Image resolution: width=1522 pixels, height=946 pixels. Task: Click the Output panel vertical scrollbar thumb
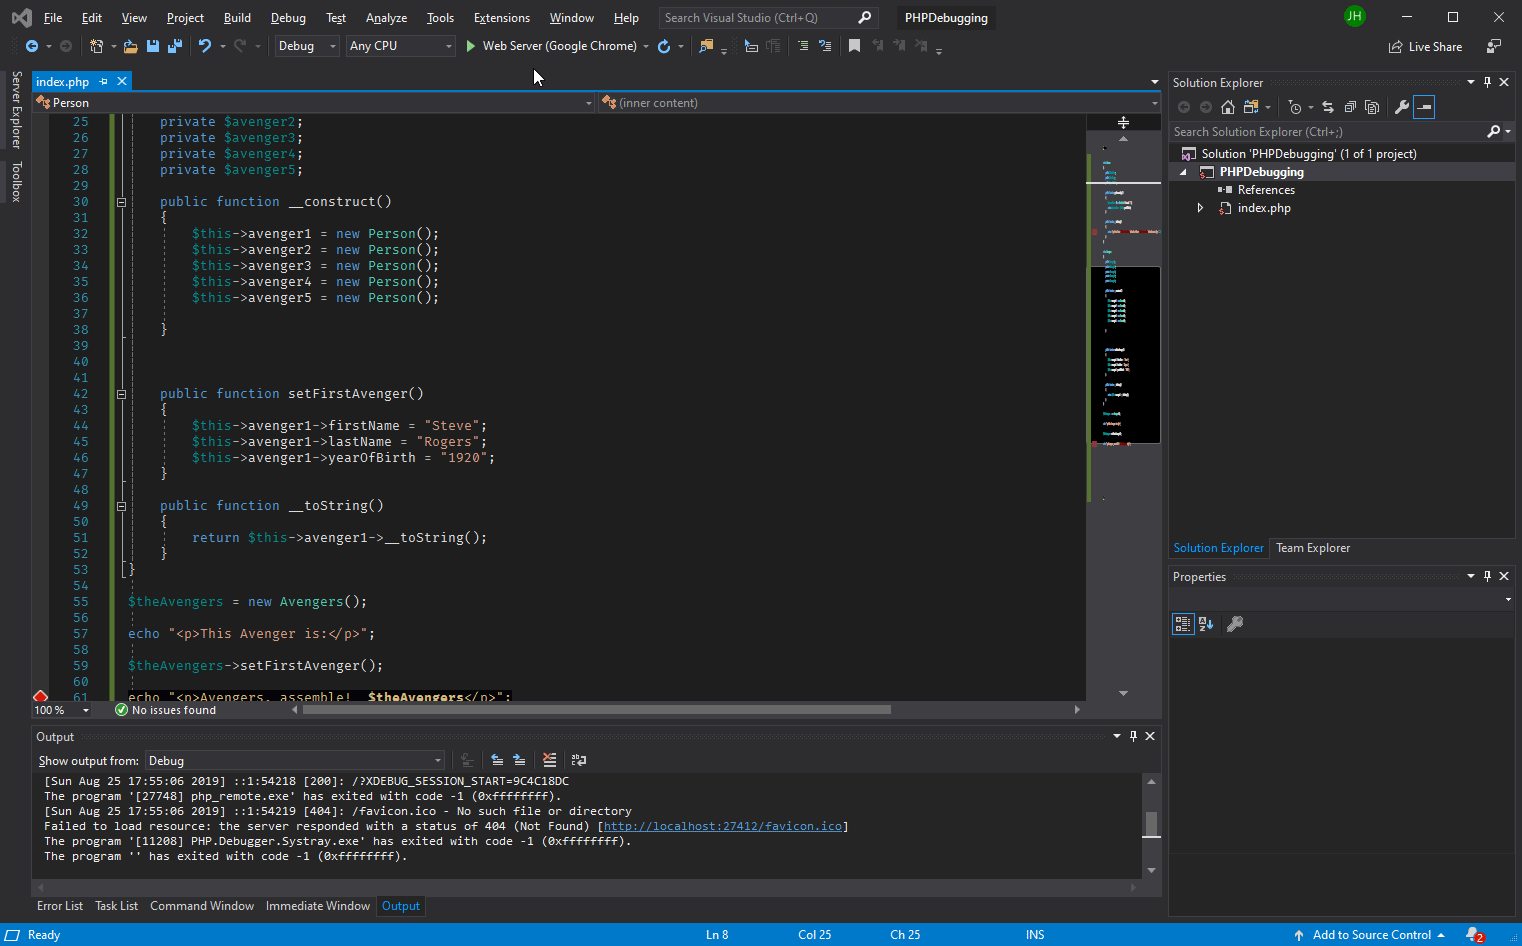tap(1151, 823)
